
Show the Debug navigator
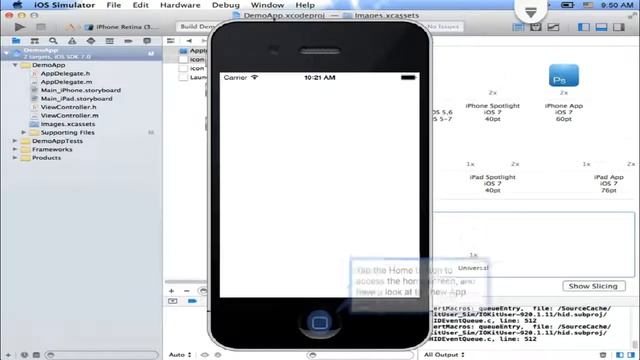pyautogui.click(x=109, y=41)
